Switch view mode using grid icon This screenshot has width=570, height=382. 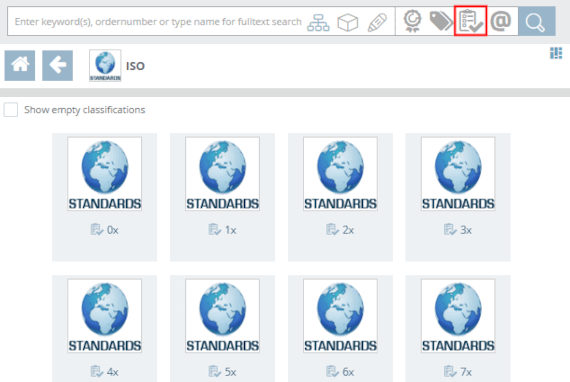coord(556,53)
